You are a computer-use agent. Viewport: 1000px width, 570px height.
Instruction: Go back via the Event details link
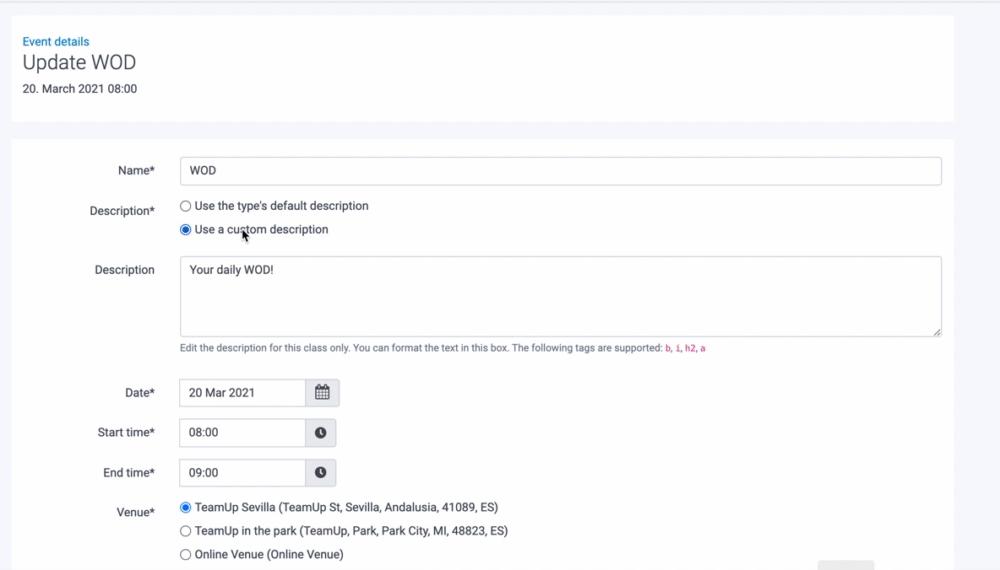pos(56,42)
